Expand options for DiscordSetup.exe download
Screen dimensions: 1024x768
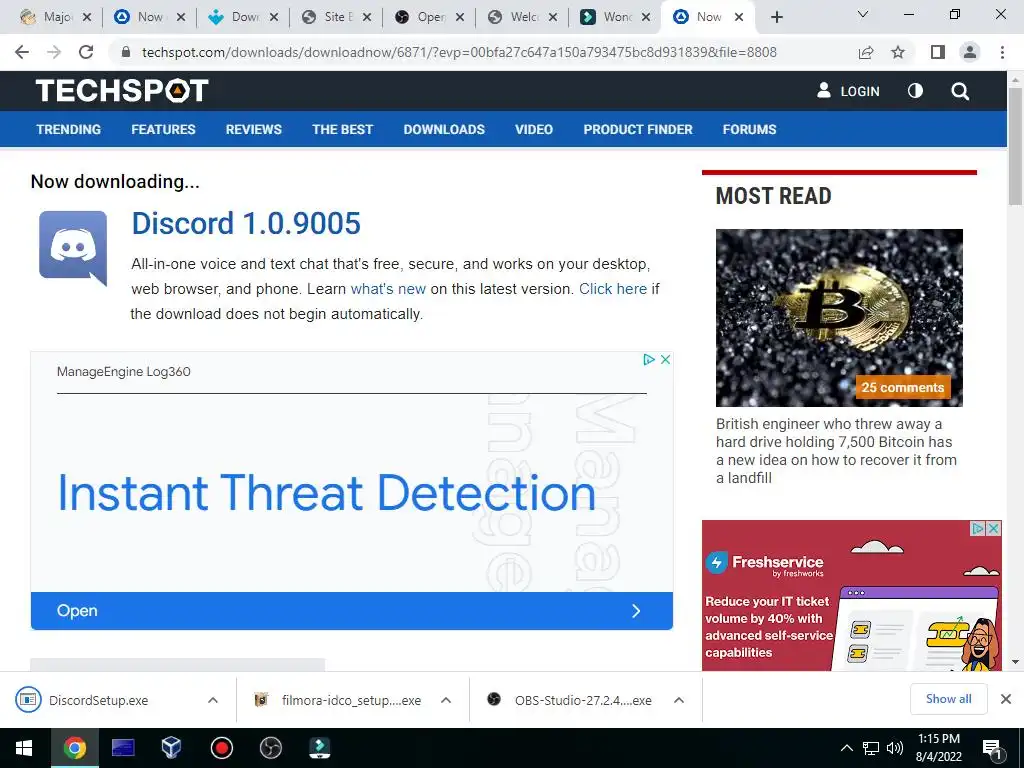point(213,700)
